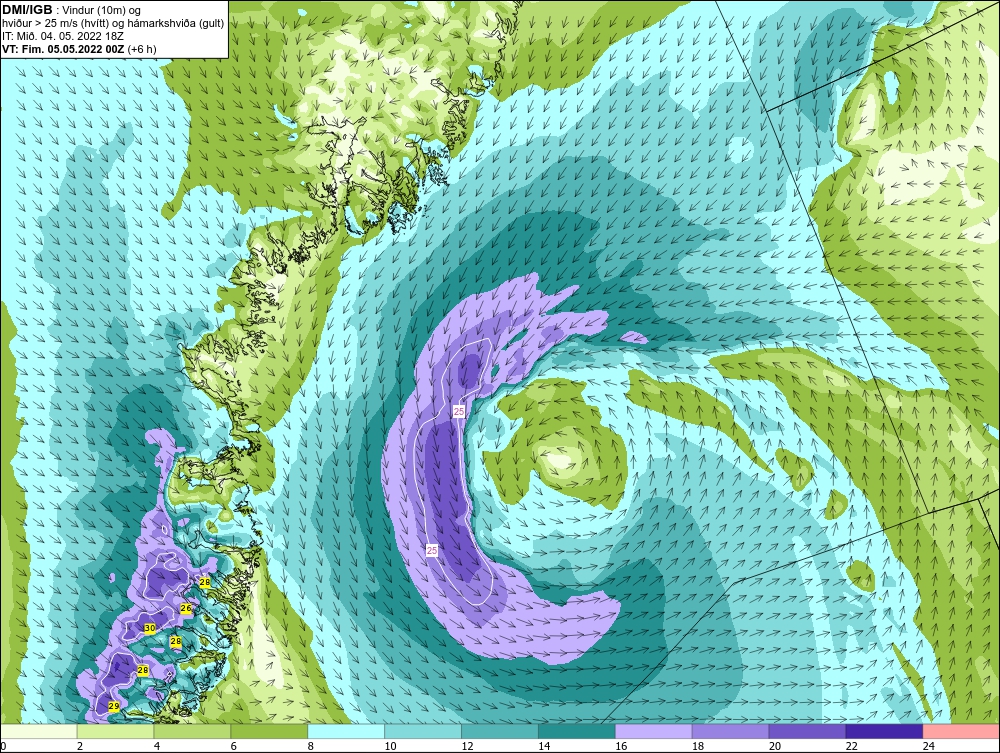1000x753 pixels.
Task: Pick the 14–16 m/s dark teal swatch
Action: (577, 731)
